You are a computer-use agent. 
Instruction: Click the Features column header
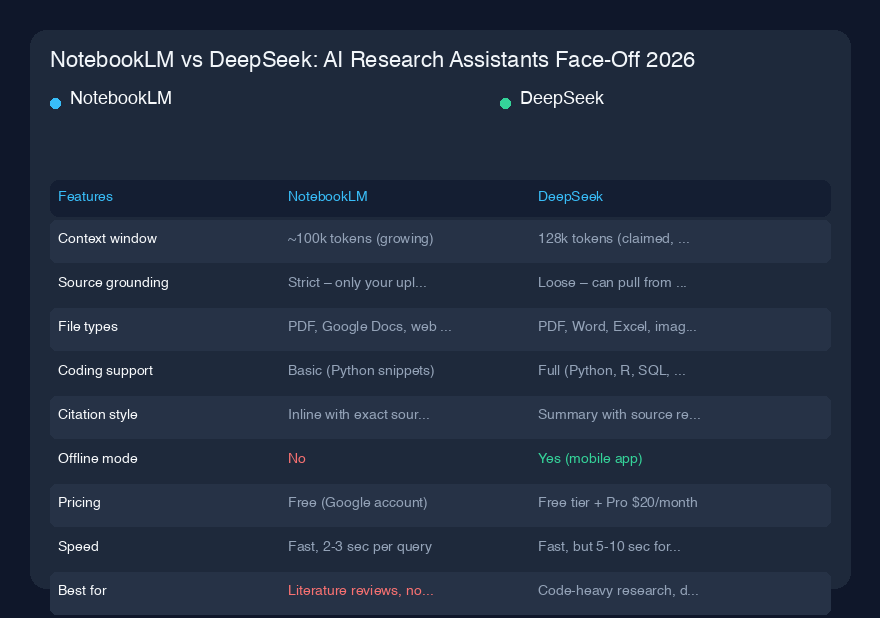point(85,196)
